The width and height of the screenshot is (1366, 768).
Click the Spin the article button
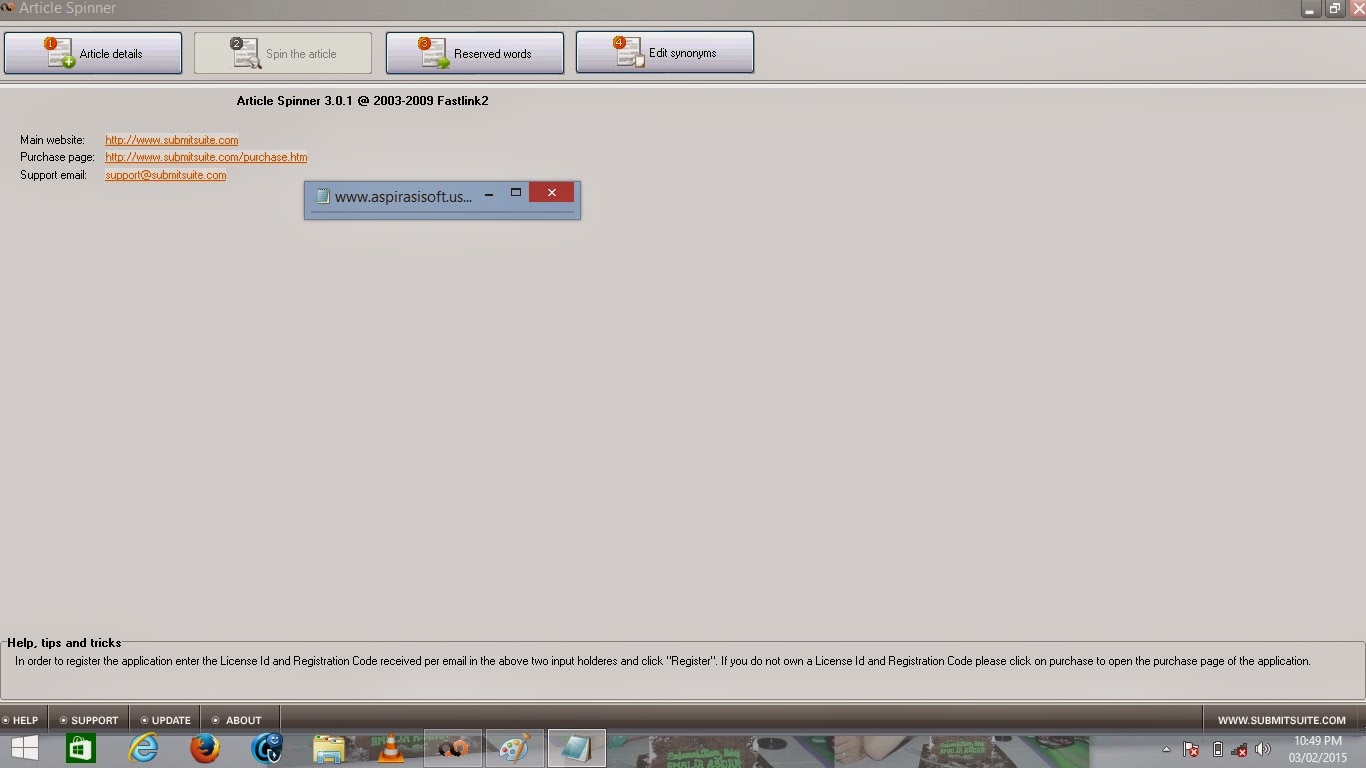pos(283,53)
